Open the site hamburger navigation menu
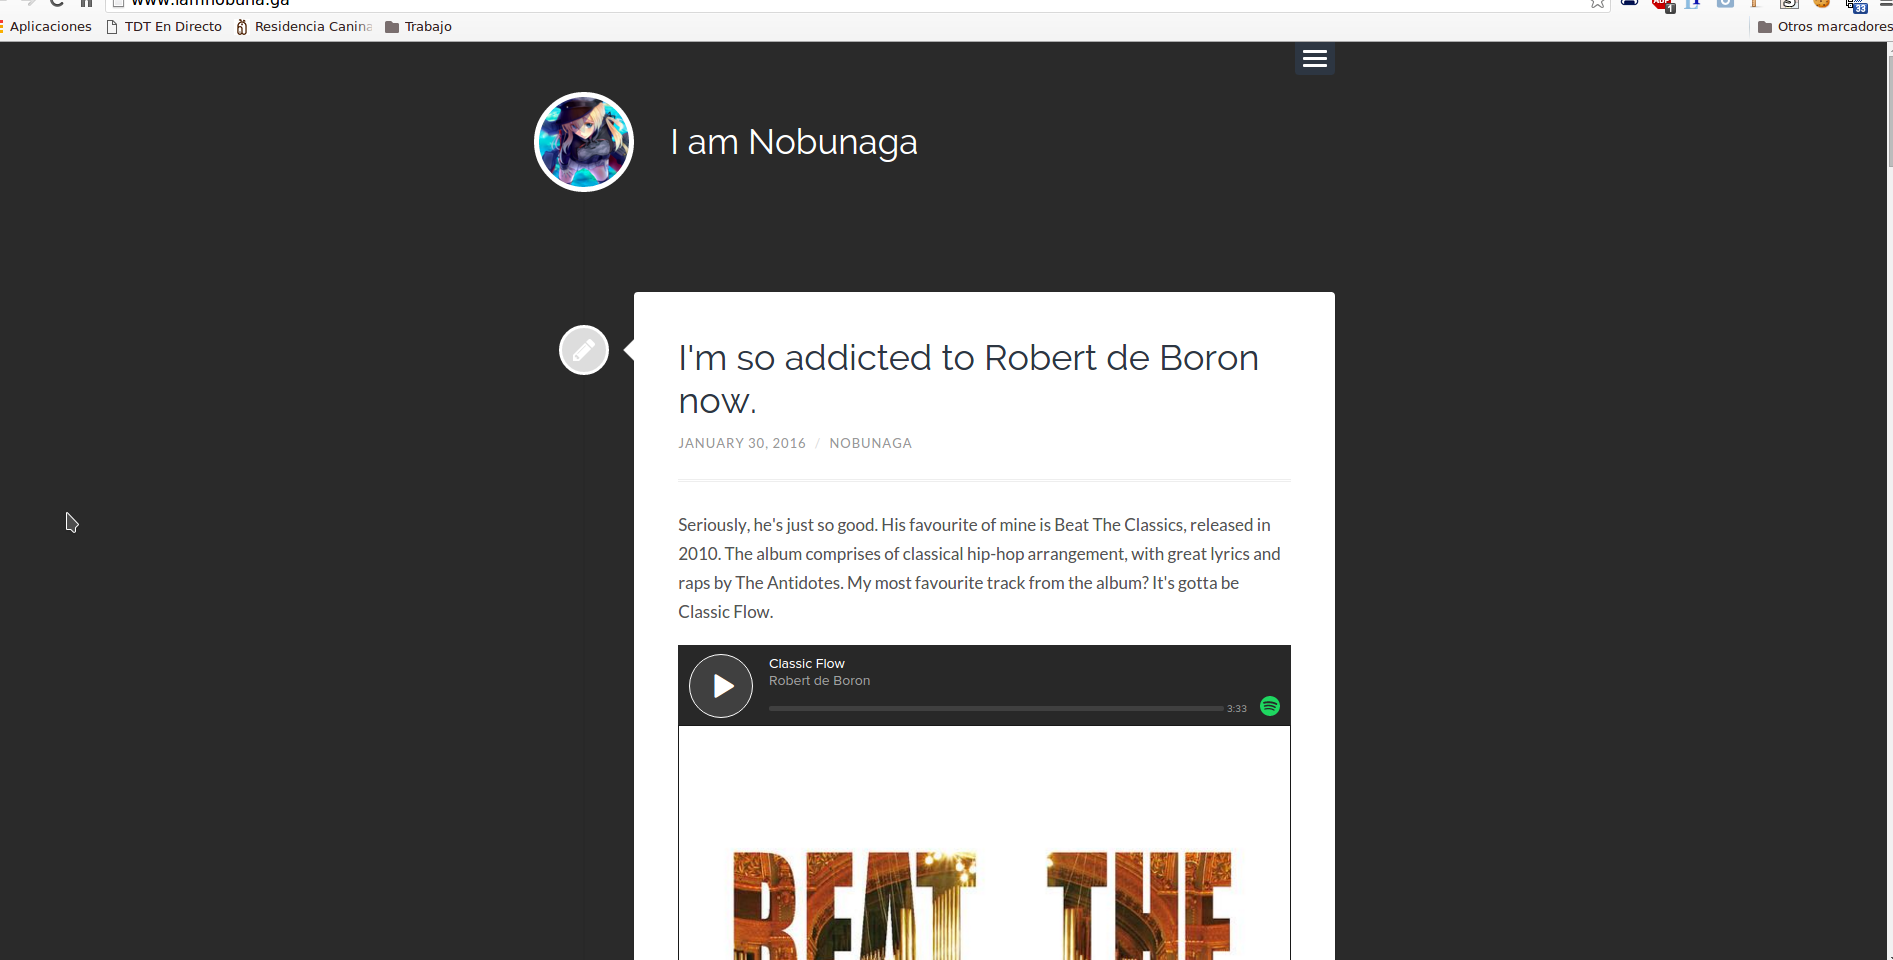Viewport: 1893px width, 960px height. pyautogui.click(x=1314, y=58)
